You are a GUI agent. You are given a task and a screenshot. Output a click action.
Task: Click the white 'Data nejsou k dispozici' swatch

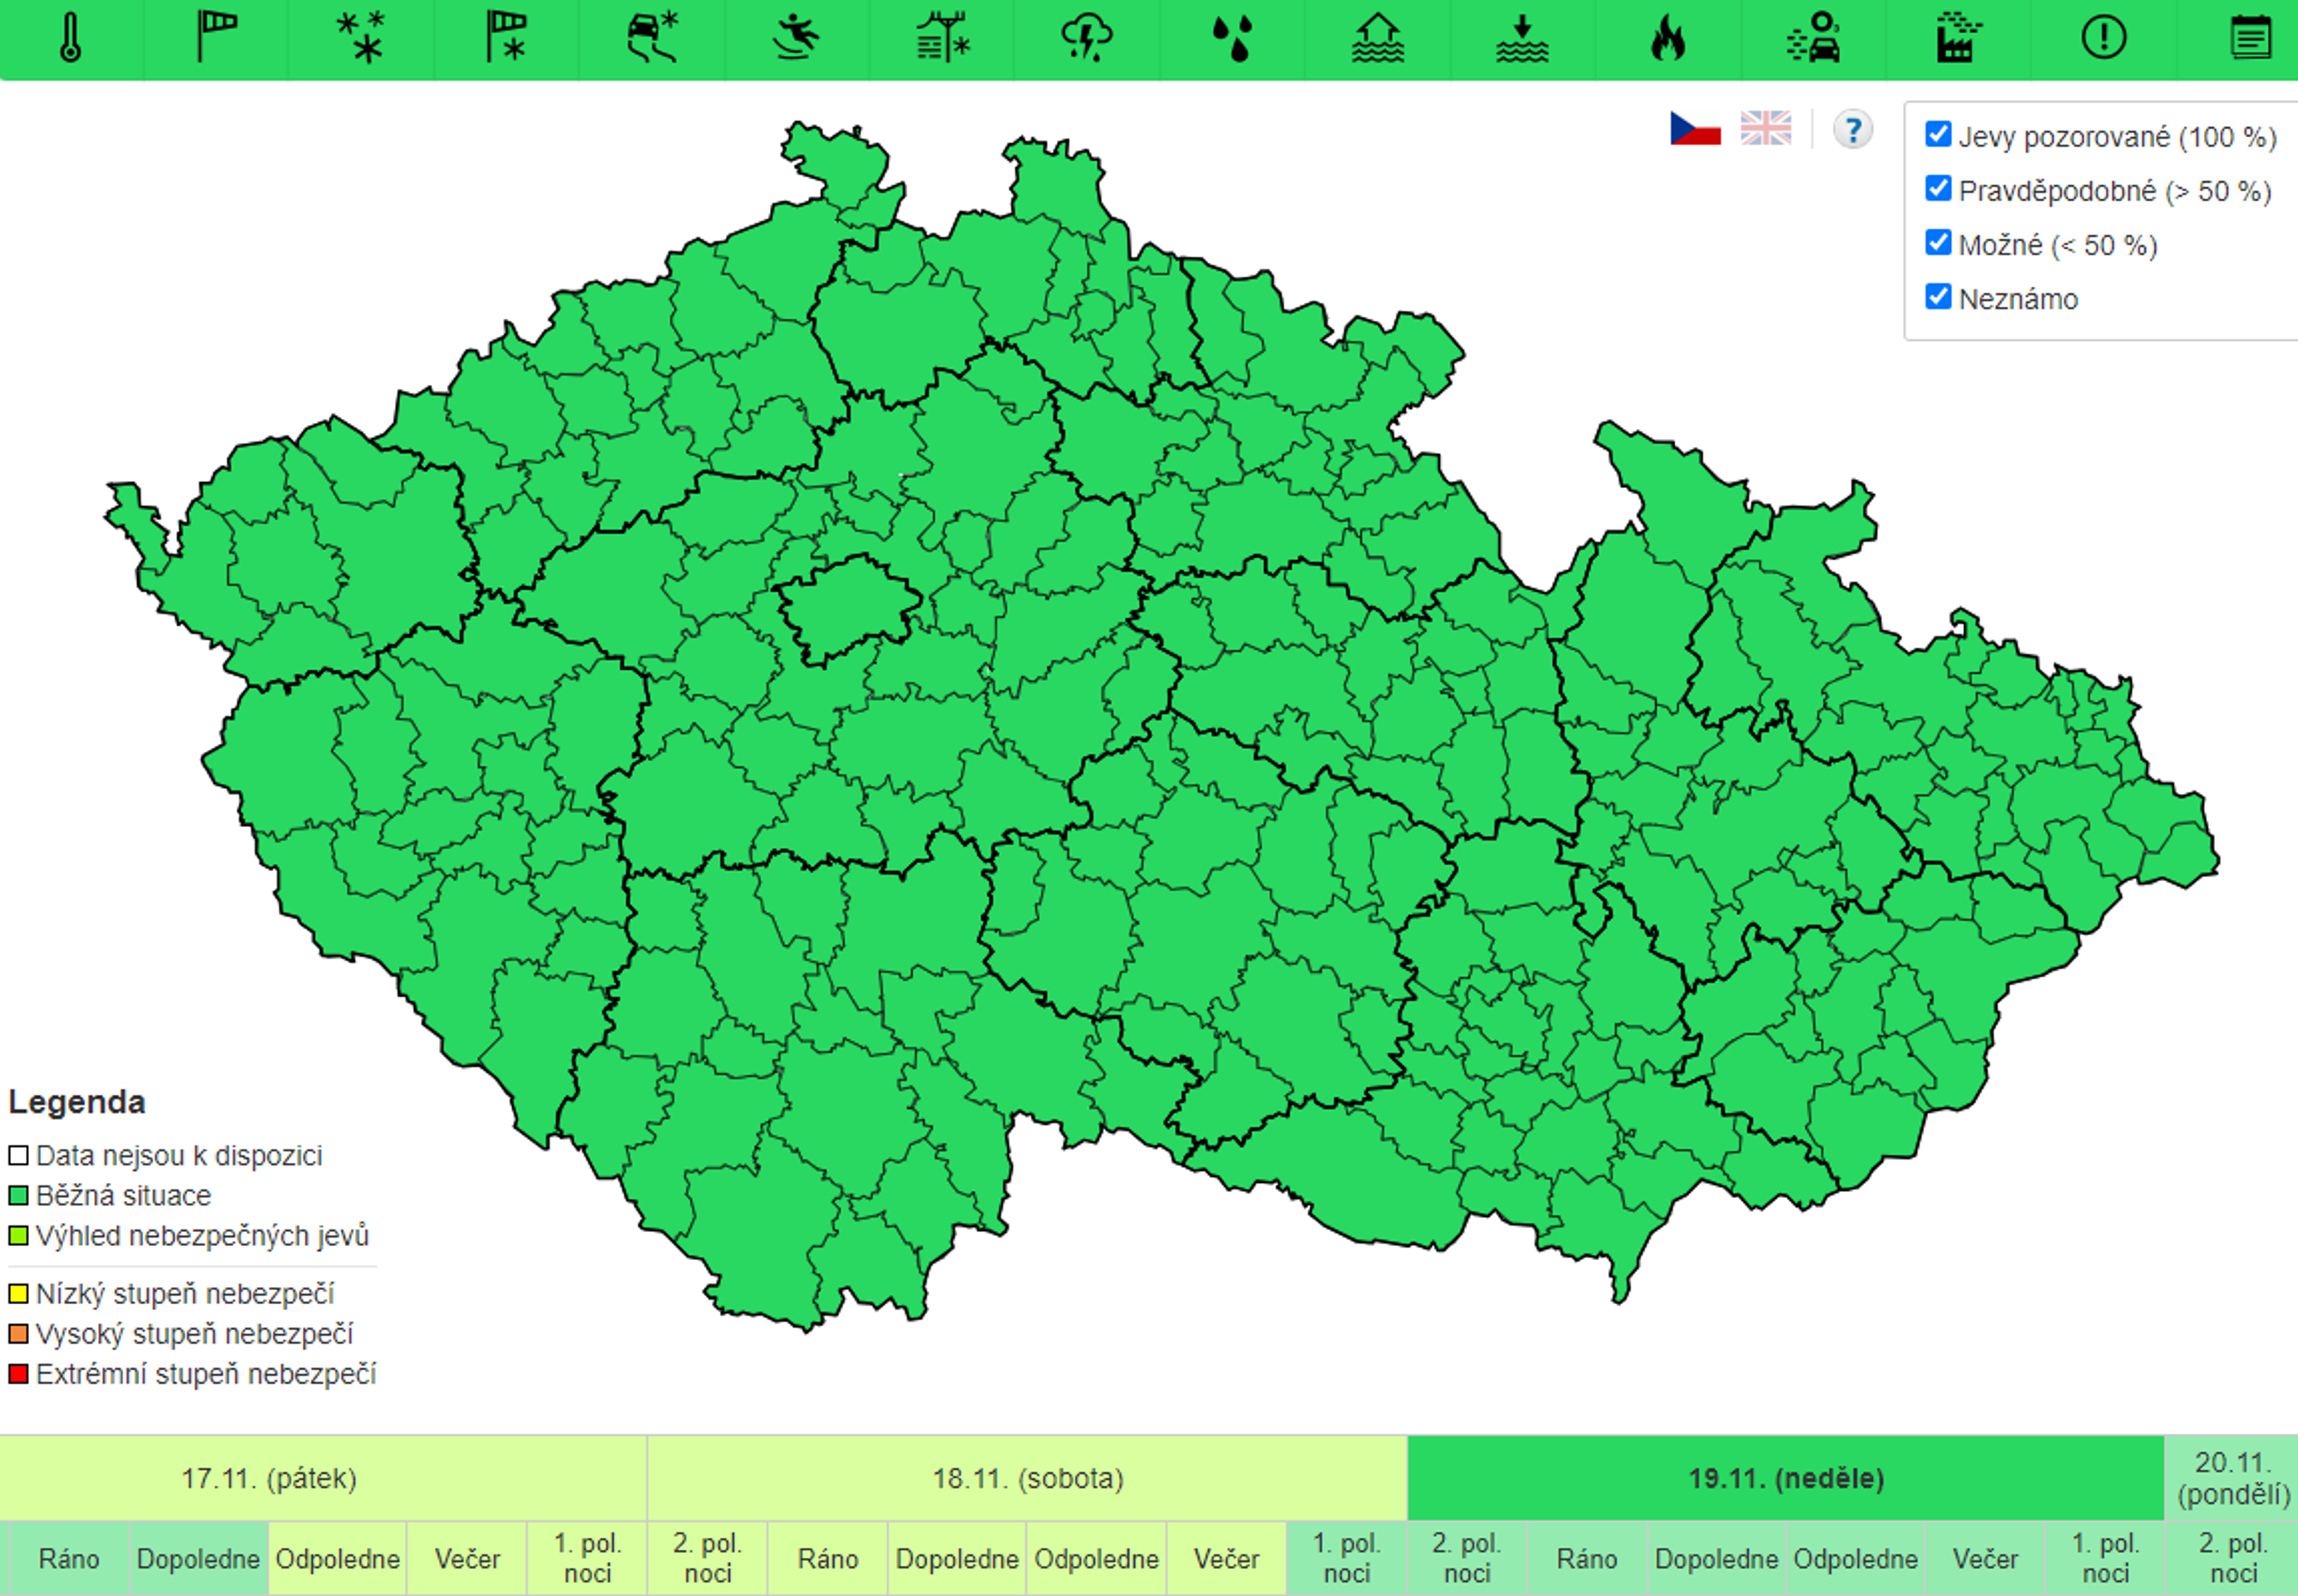click(18, 1156)
